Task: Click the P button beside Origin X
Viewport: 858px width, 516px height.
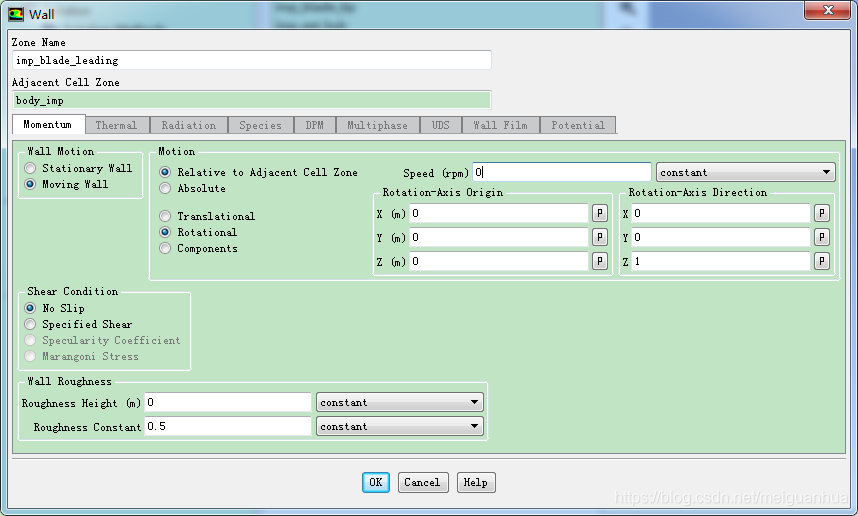Action: (600, 213)
